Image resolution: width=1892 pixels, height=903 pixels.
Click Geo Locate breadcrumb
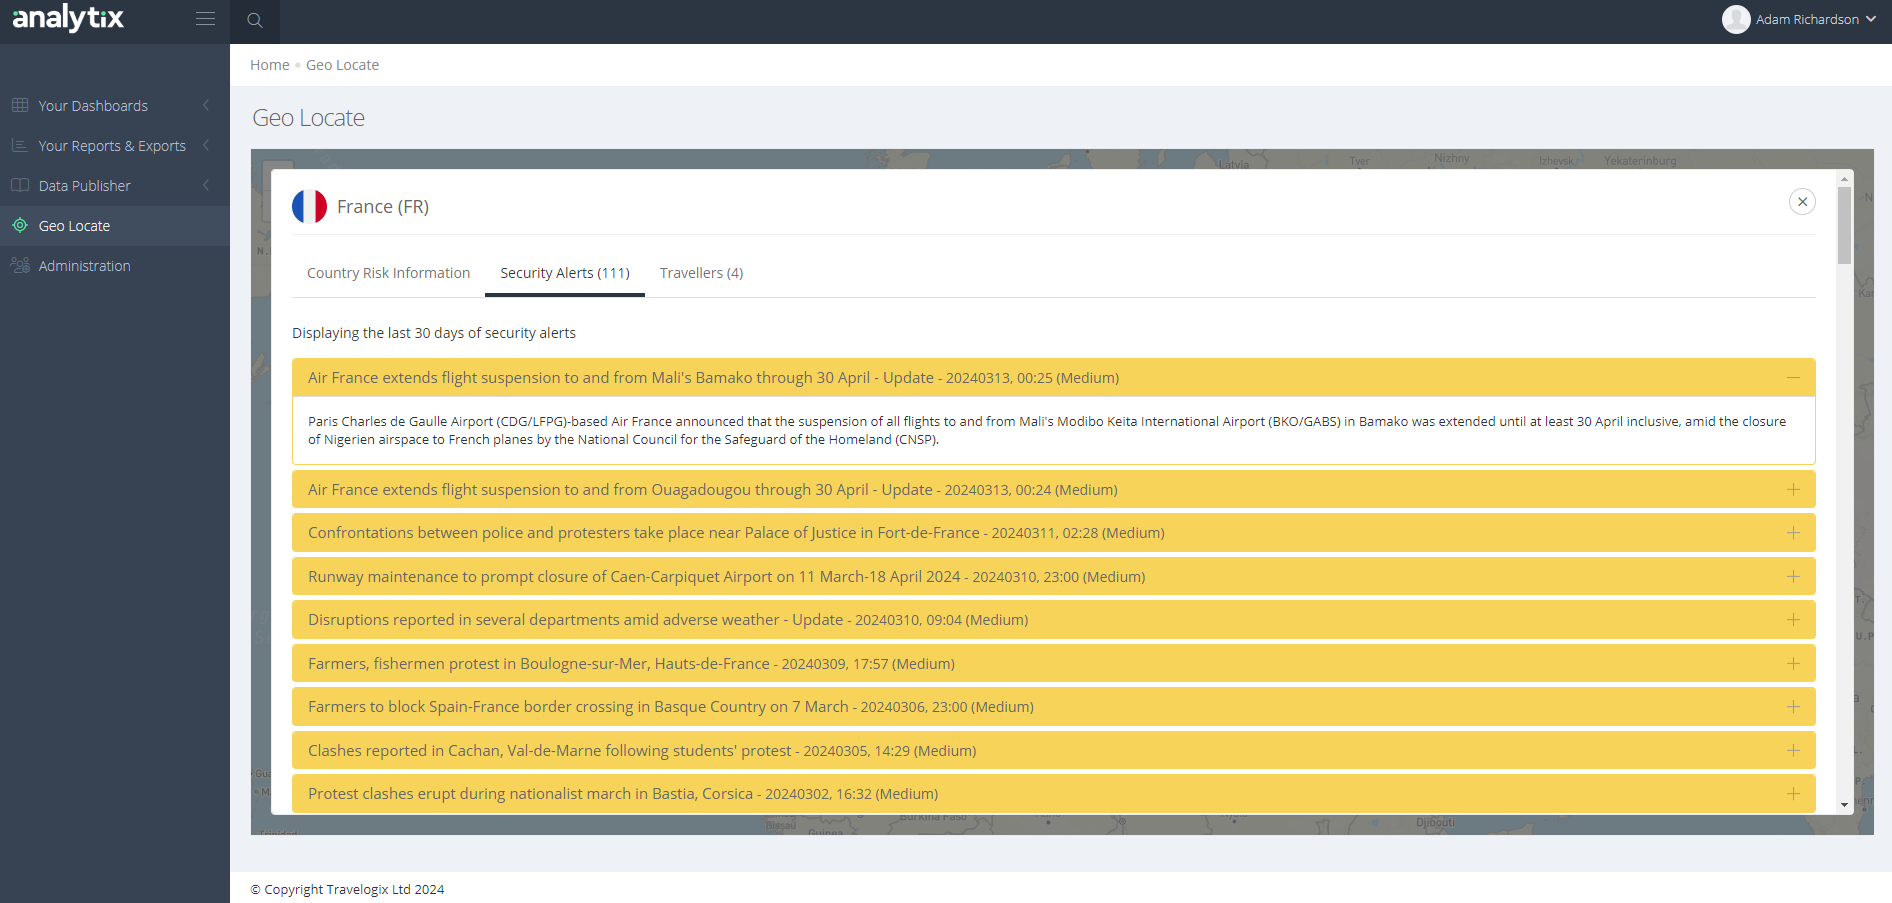[x=342, y=65]
